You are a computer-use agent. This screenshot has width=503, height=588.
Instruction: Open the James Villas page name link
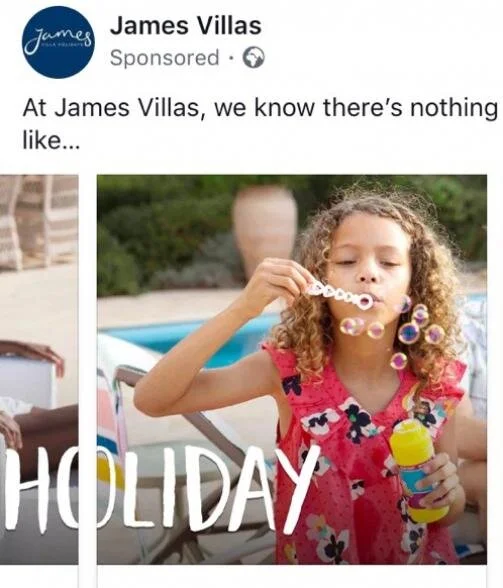186,26
